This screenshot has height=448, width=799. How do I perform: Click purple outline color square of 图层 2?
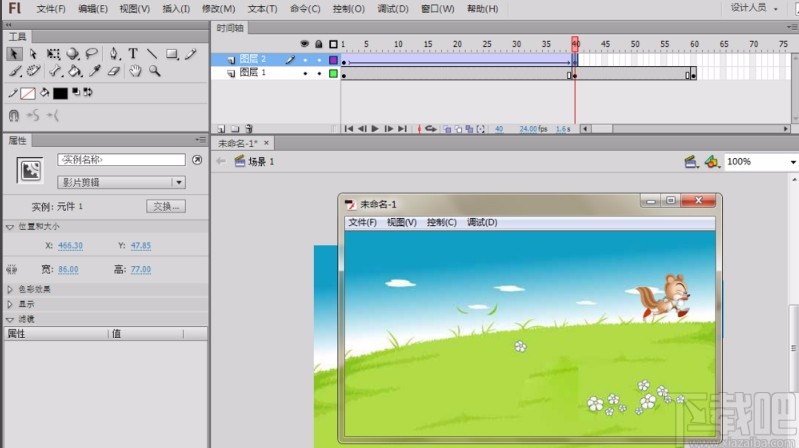(333, 60)
